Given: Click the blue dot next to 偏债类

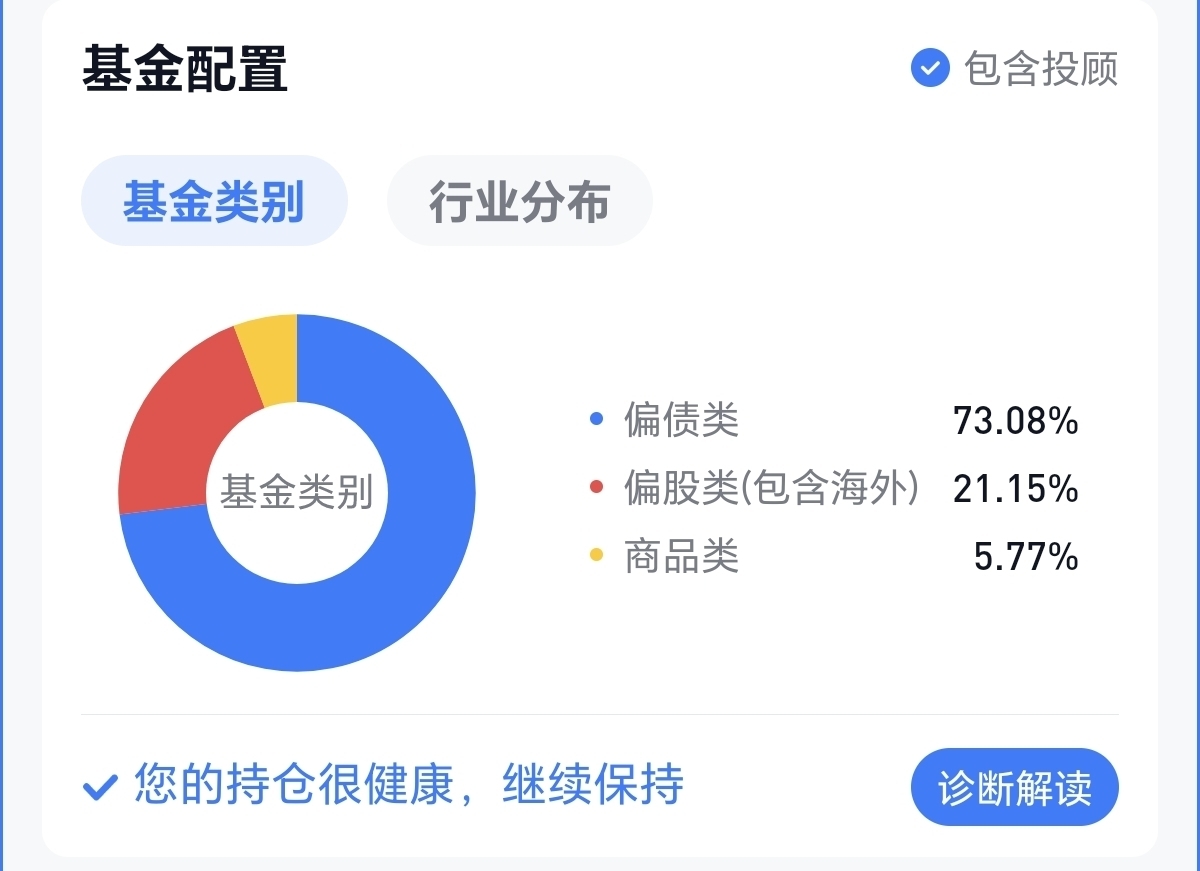Looking at the screenshot, I should 597,420.
